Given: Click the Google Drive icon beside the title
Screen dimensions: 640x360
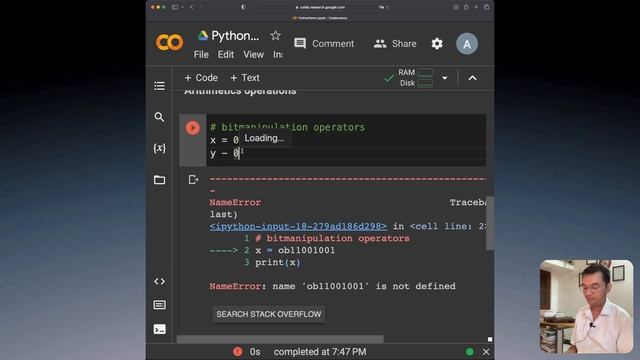Looking at the screenshot, I should (203, 36).
